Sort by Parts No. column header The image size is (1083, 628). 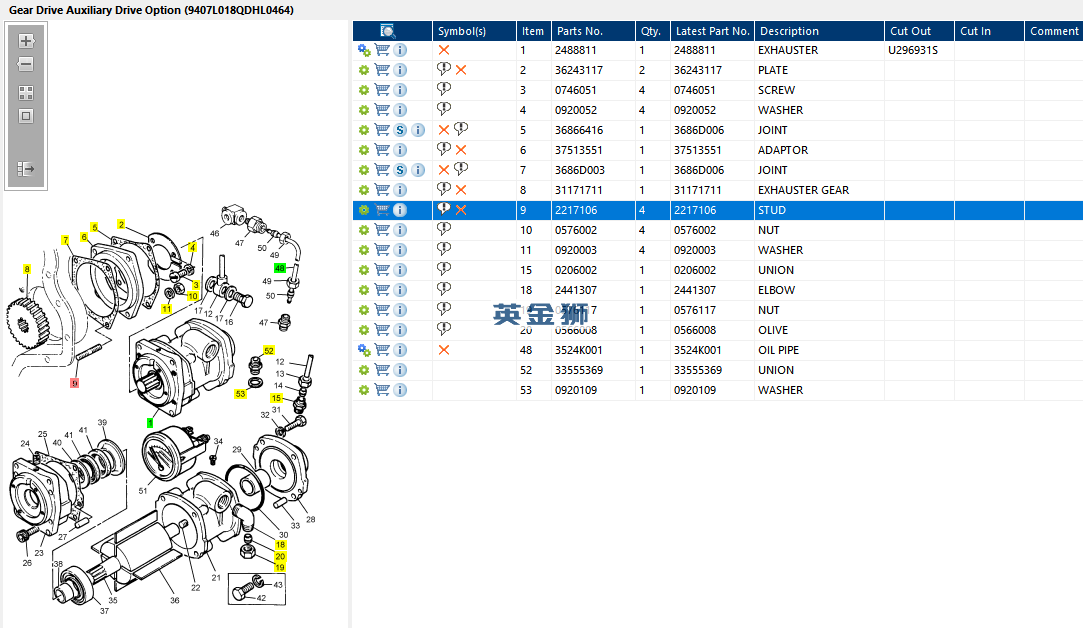(x=593, y=31)
